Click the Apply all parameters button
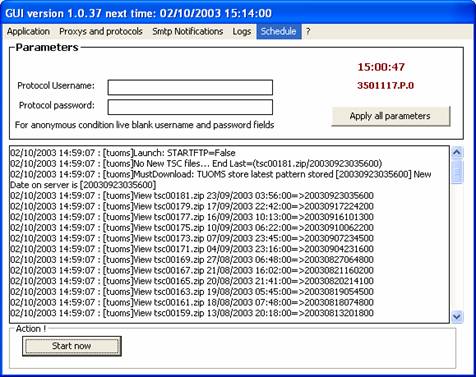 click(x=391, y=116)
